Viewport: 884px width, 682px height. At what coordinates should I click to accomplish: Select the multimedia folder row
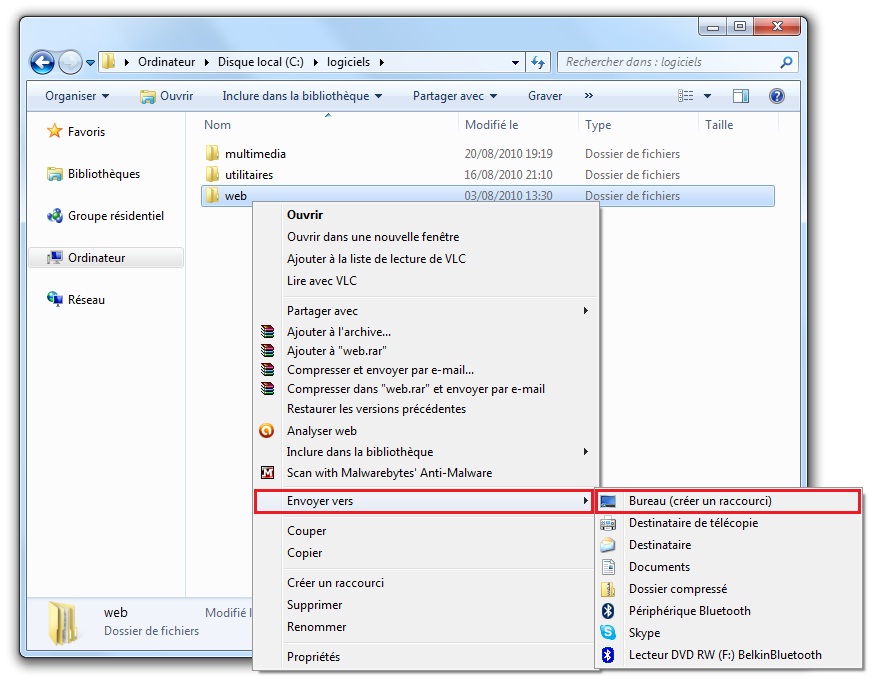[488, 154]
